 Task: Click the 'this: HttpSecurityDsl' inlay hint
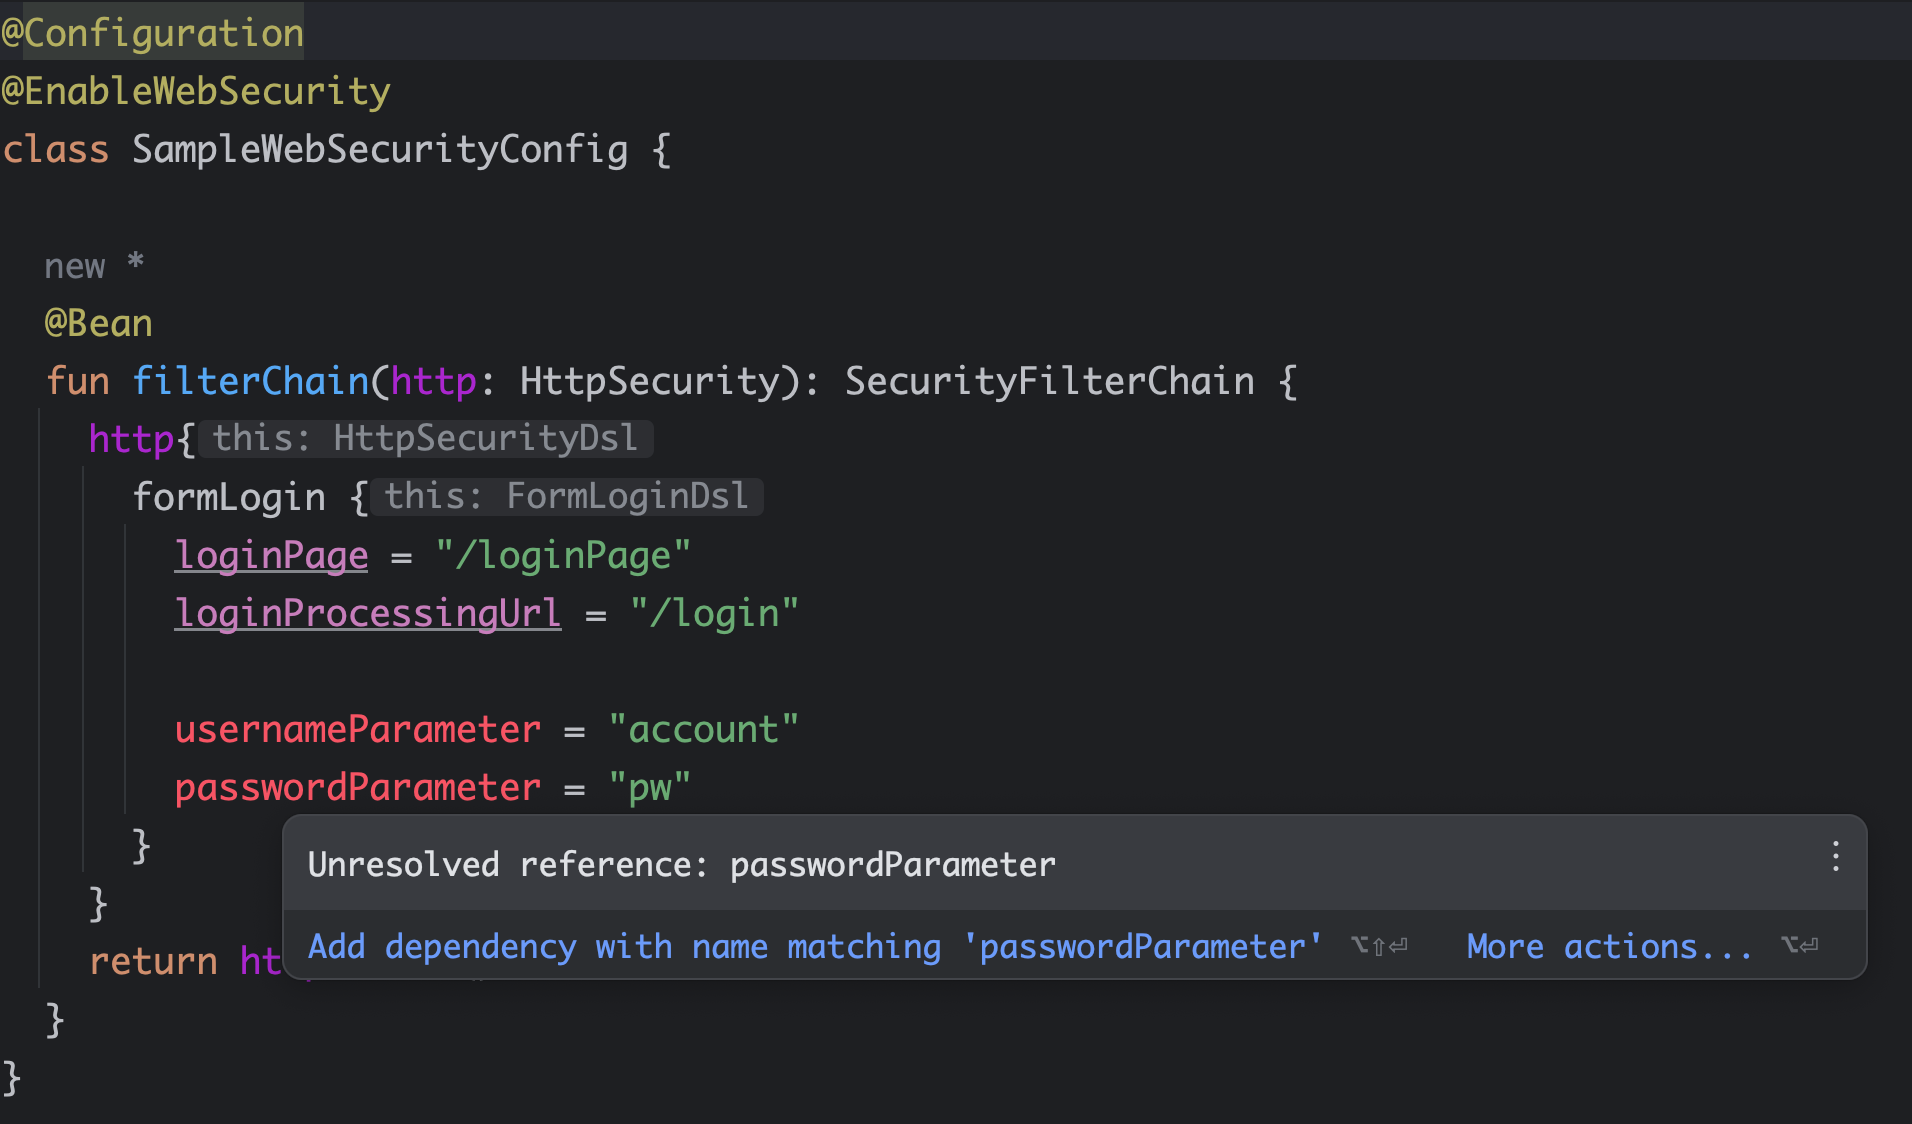pos(425,438)
